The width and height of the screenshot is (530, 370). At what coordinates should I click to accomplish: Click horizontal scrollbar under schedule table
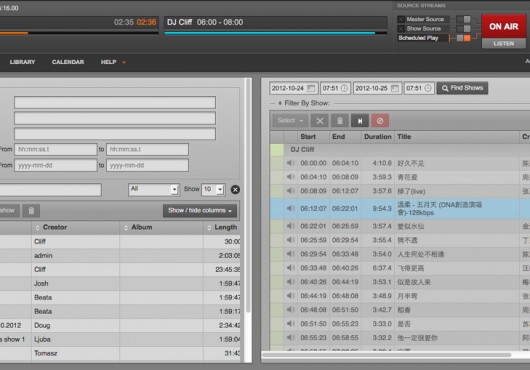[x=386, y=354]
